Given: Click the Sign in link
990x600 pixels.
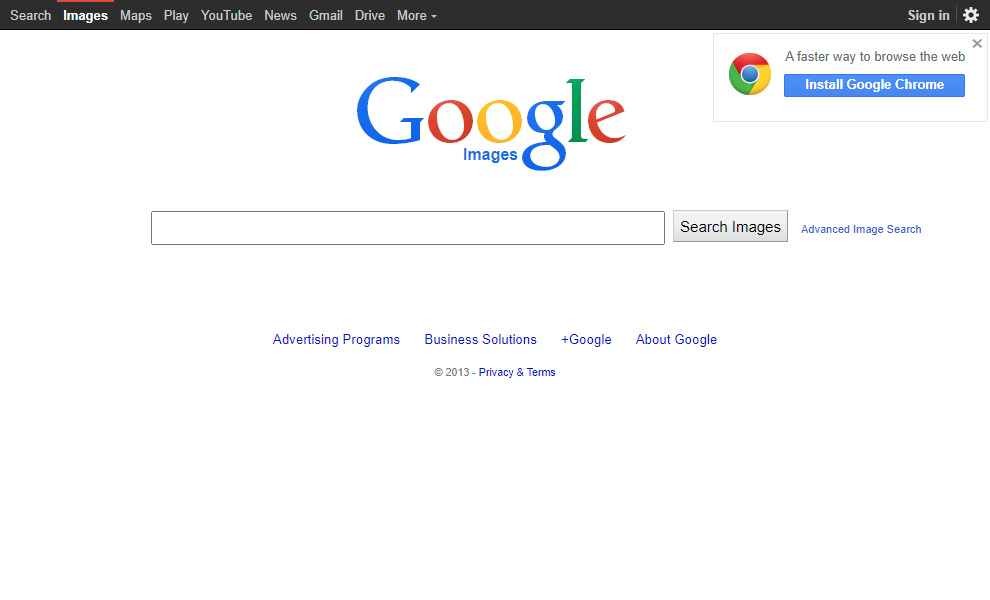Looking at the screenshot, I should click(928, 16).
